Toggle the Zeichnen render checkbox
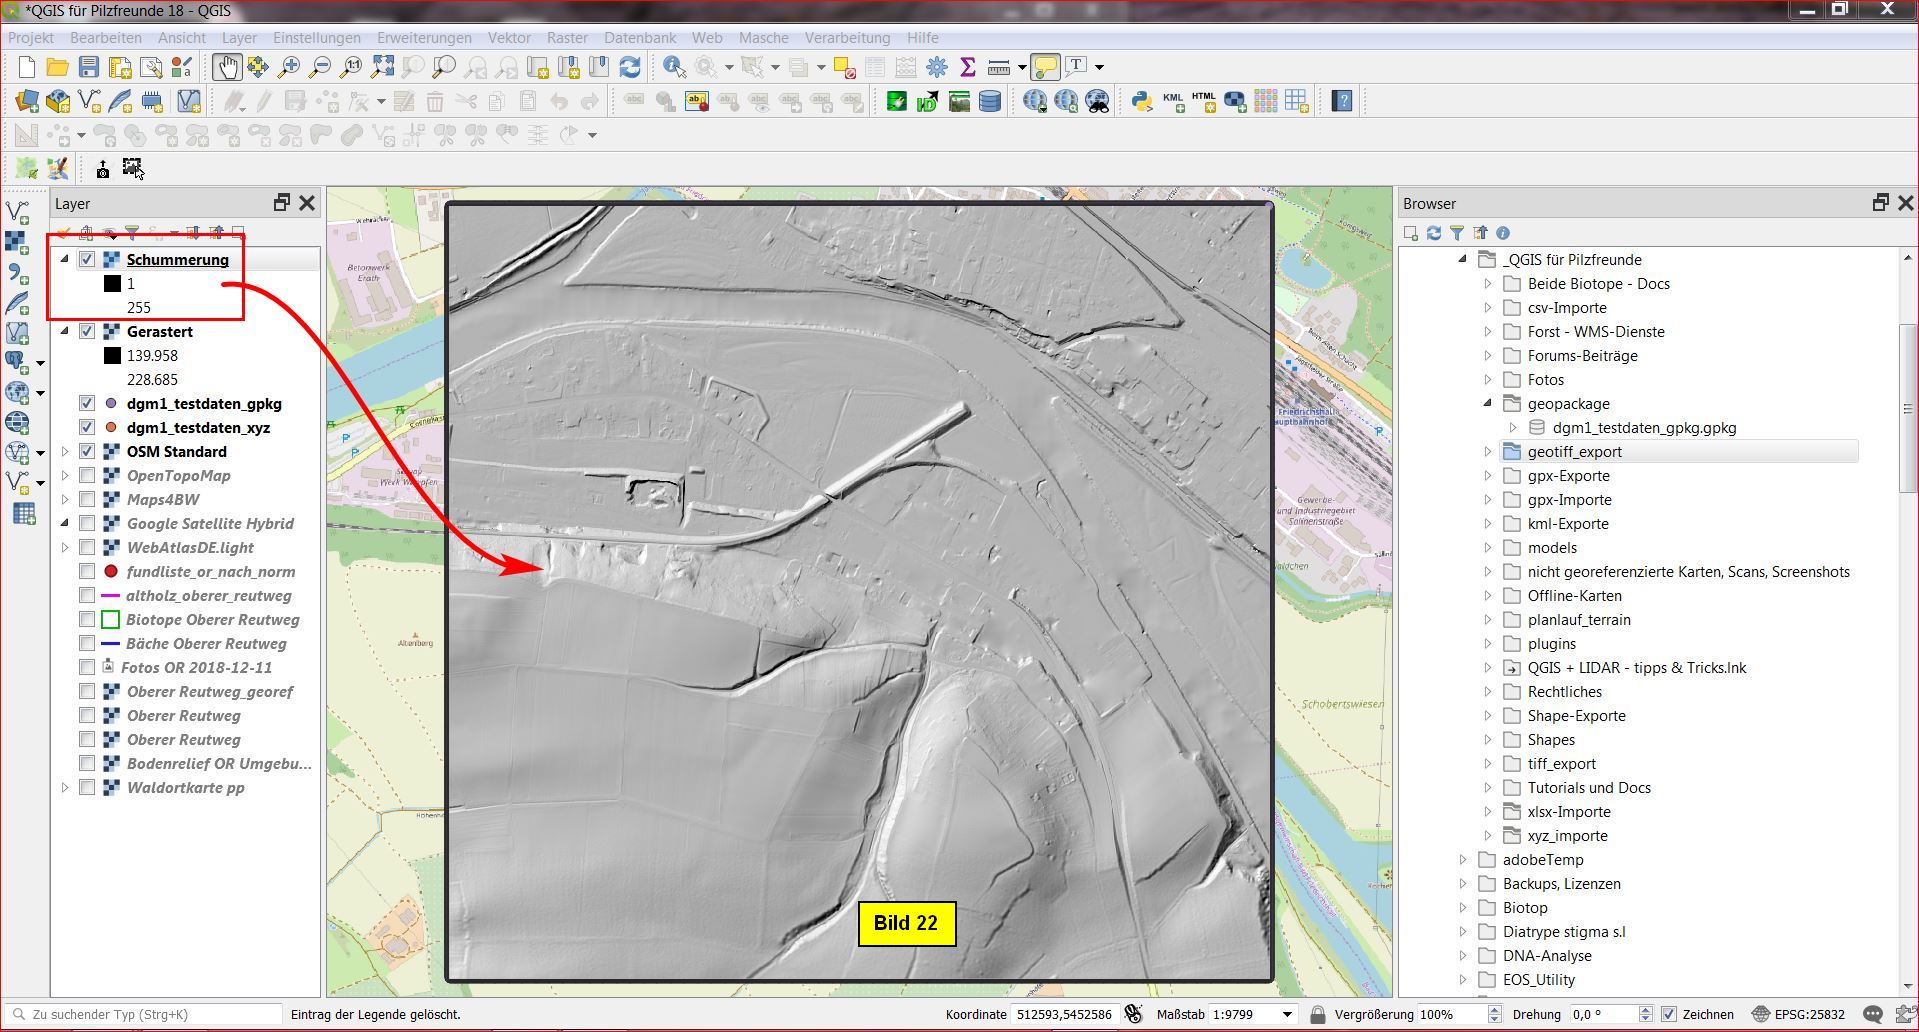The image size is (1919, 1032). (x=1668, y=1014)
